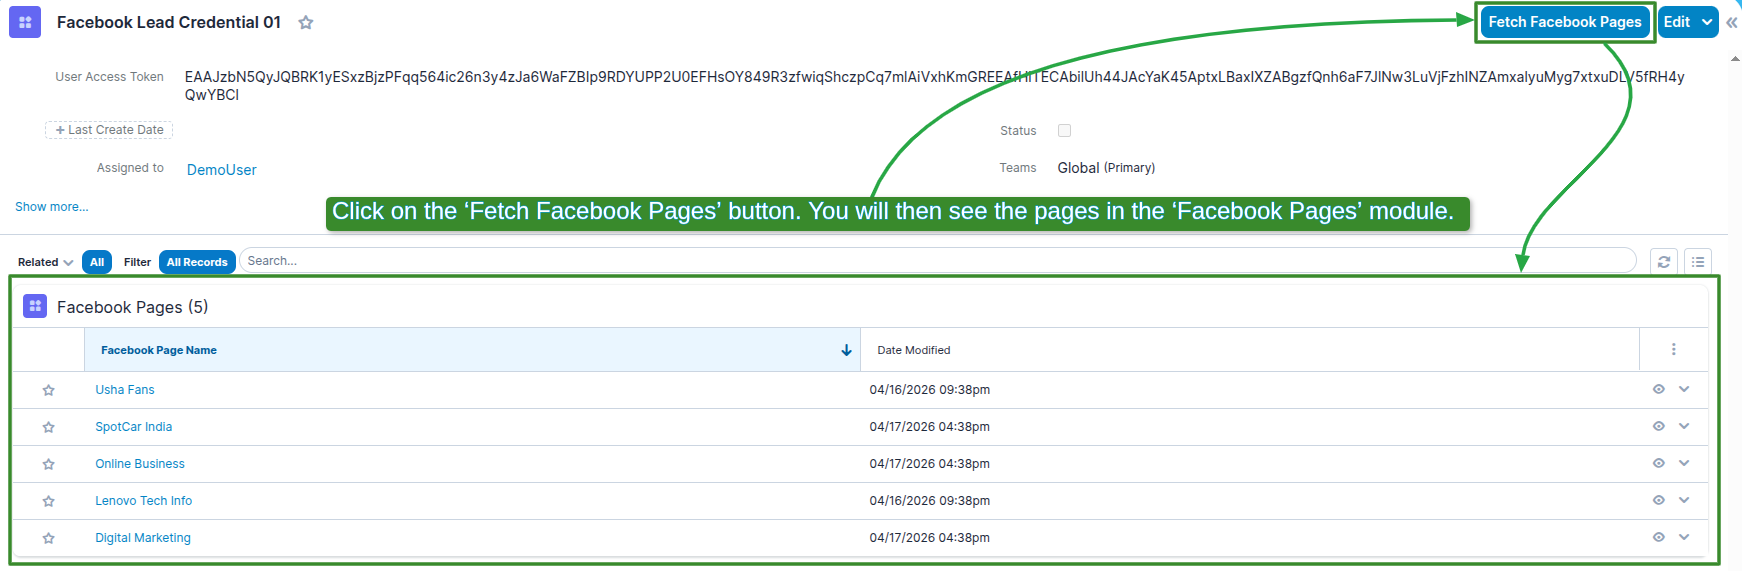
Task: Focus the subpanel Search field
Action: [x=938, y=261]
